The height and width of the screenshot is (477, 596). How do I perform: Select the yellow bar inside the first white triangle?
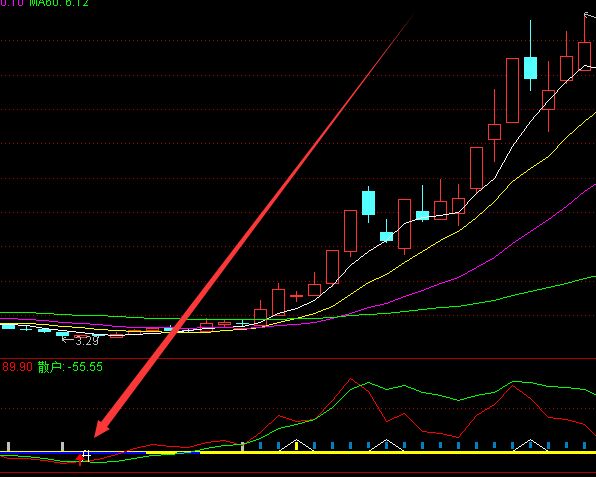(x=296, y=446)
